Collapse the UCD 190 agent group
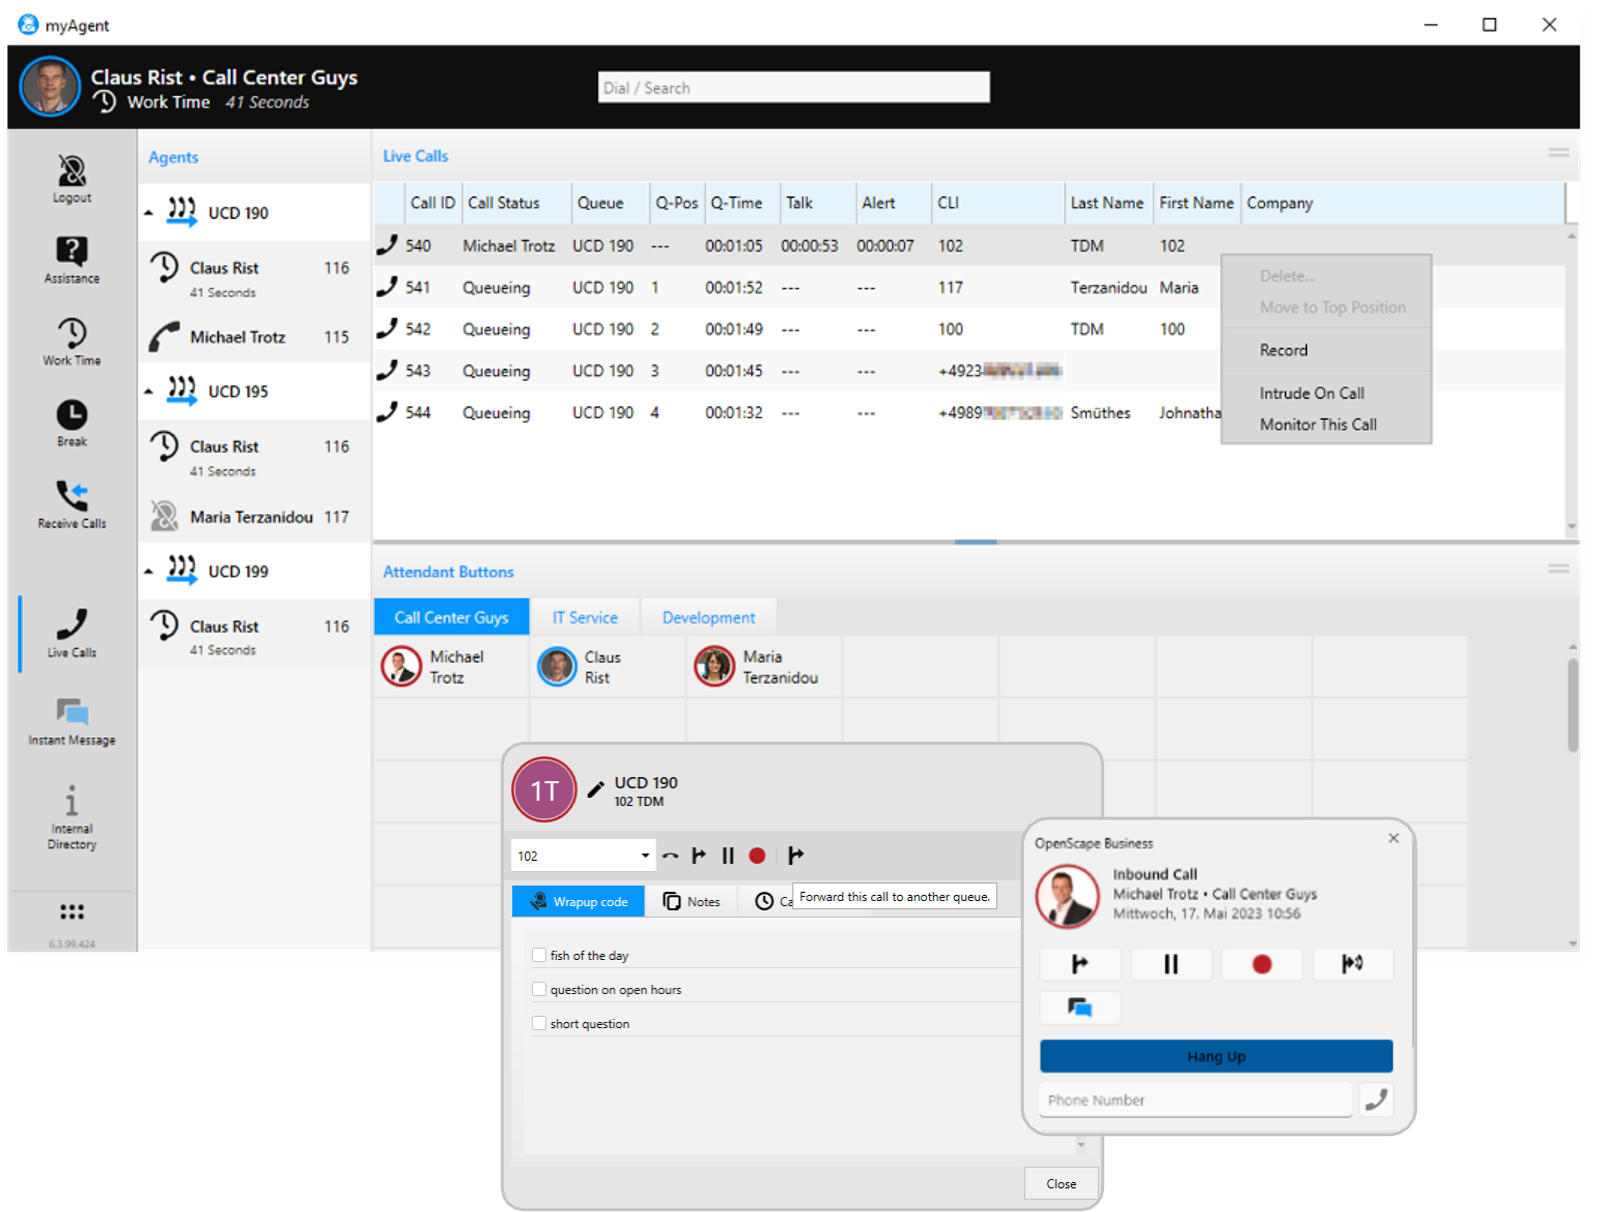Screen dimensions: 1604x1212 coord(149,213)
